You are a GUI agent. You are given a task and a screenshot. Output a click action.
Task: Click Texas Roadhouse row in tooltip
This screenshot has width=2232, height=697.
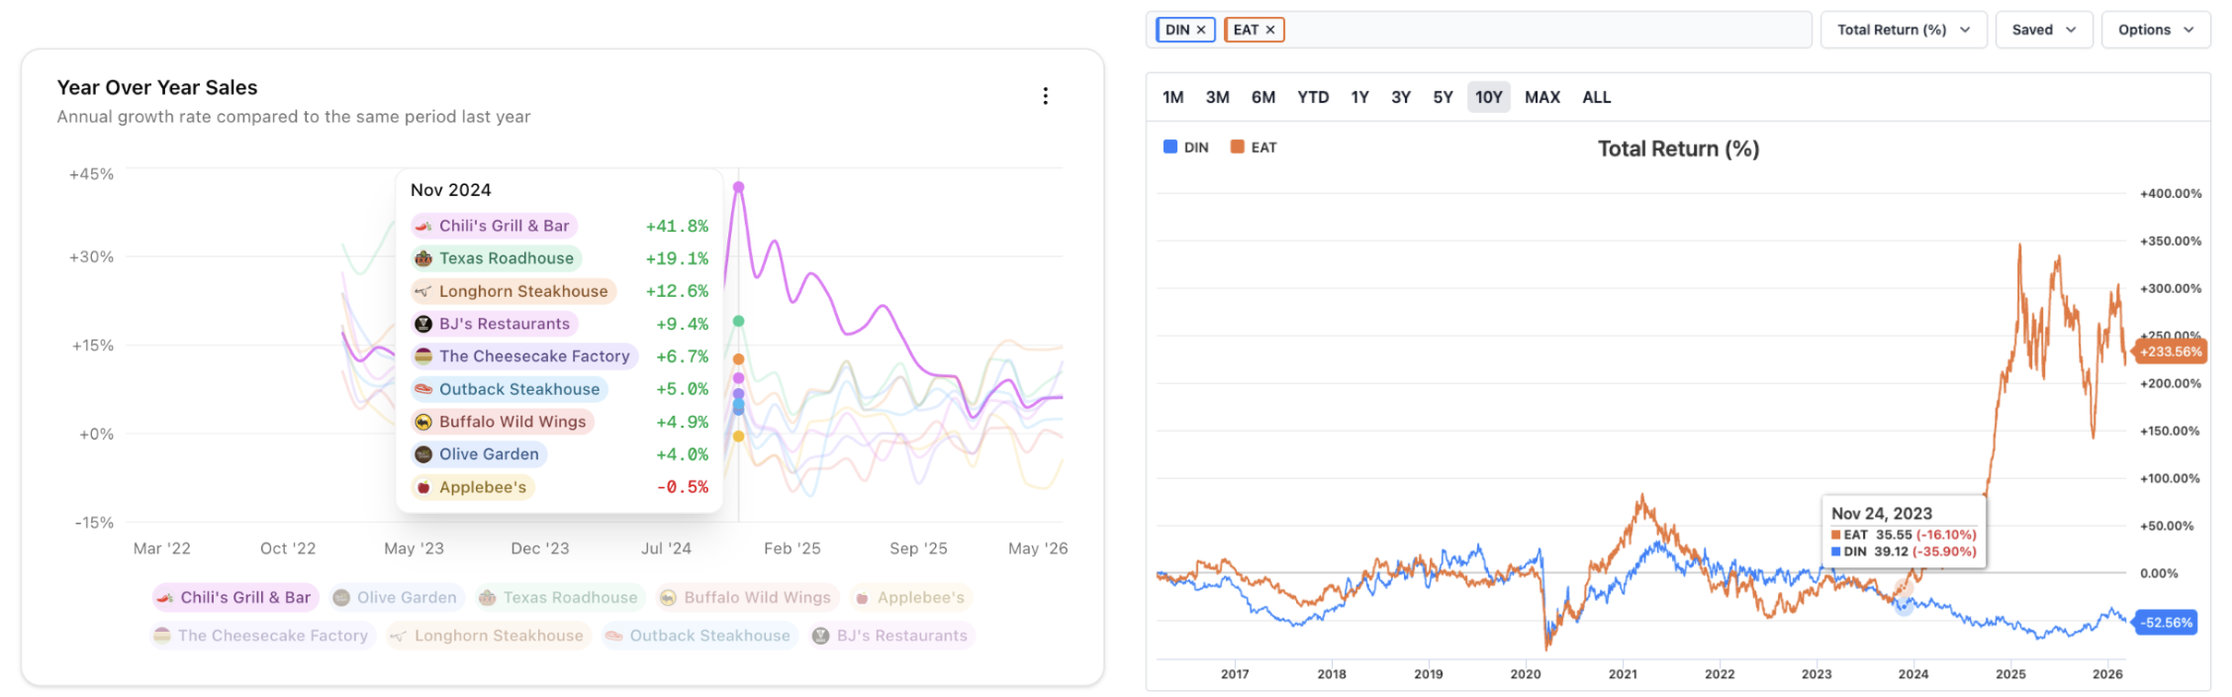point(560,258)
